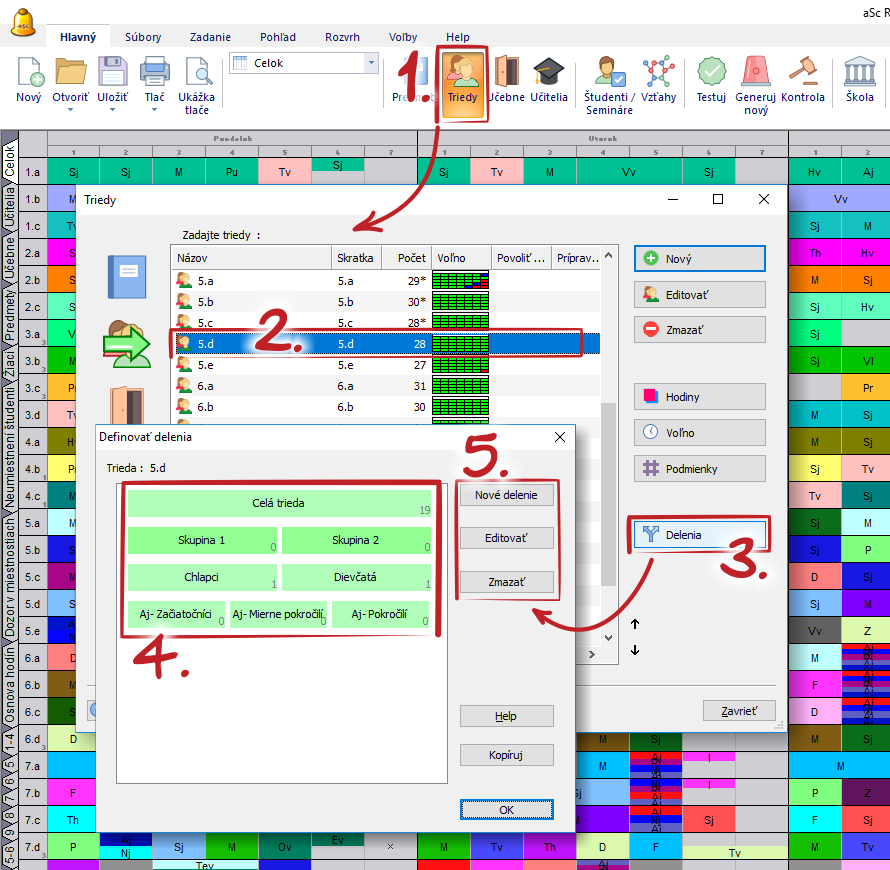Image resolution: width=890 pixels, height=870 pixels.
Task: Click the Kopíruj button
Action: (x=506, y=754)
